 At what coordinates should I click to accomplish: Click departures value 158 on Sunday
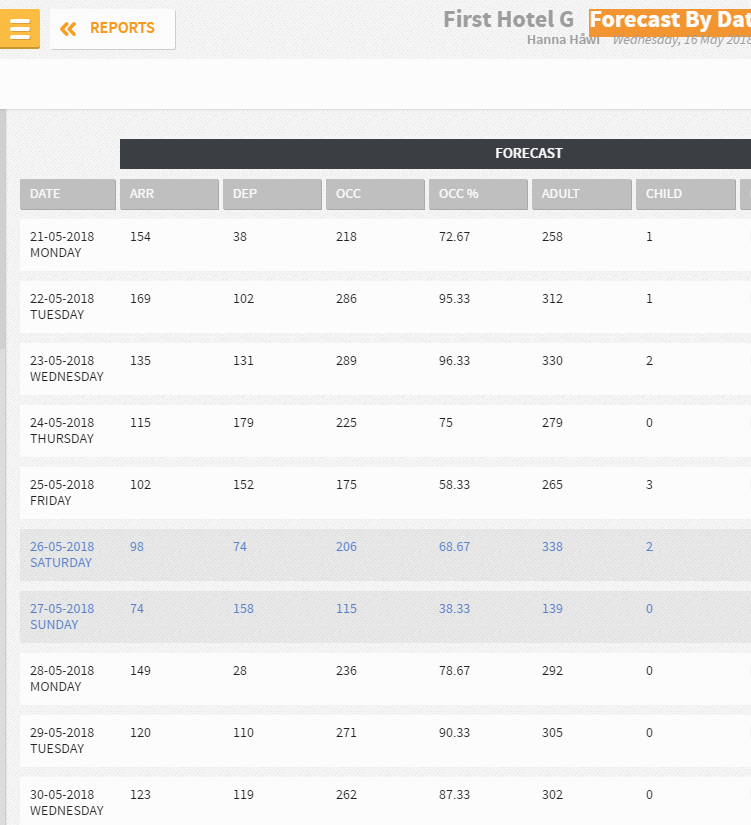pyautogui.click(x=244, y=609)
